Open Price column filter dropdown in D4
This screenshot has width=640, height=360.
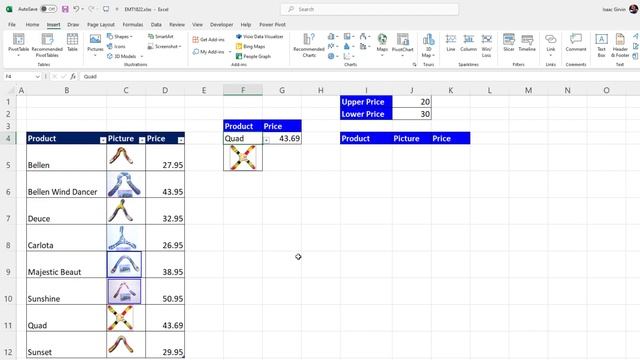coord(180,140)
